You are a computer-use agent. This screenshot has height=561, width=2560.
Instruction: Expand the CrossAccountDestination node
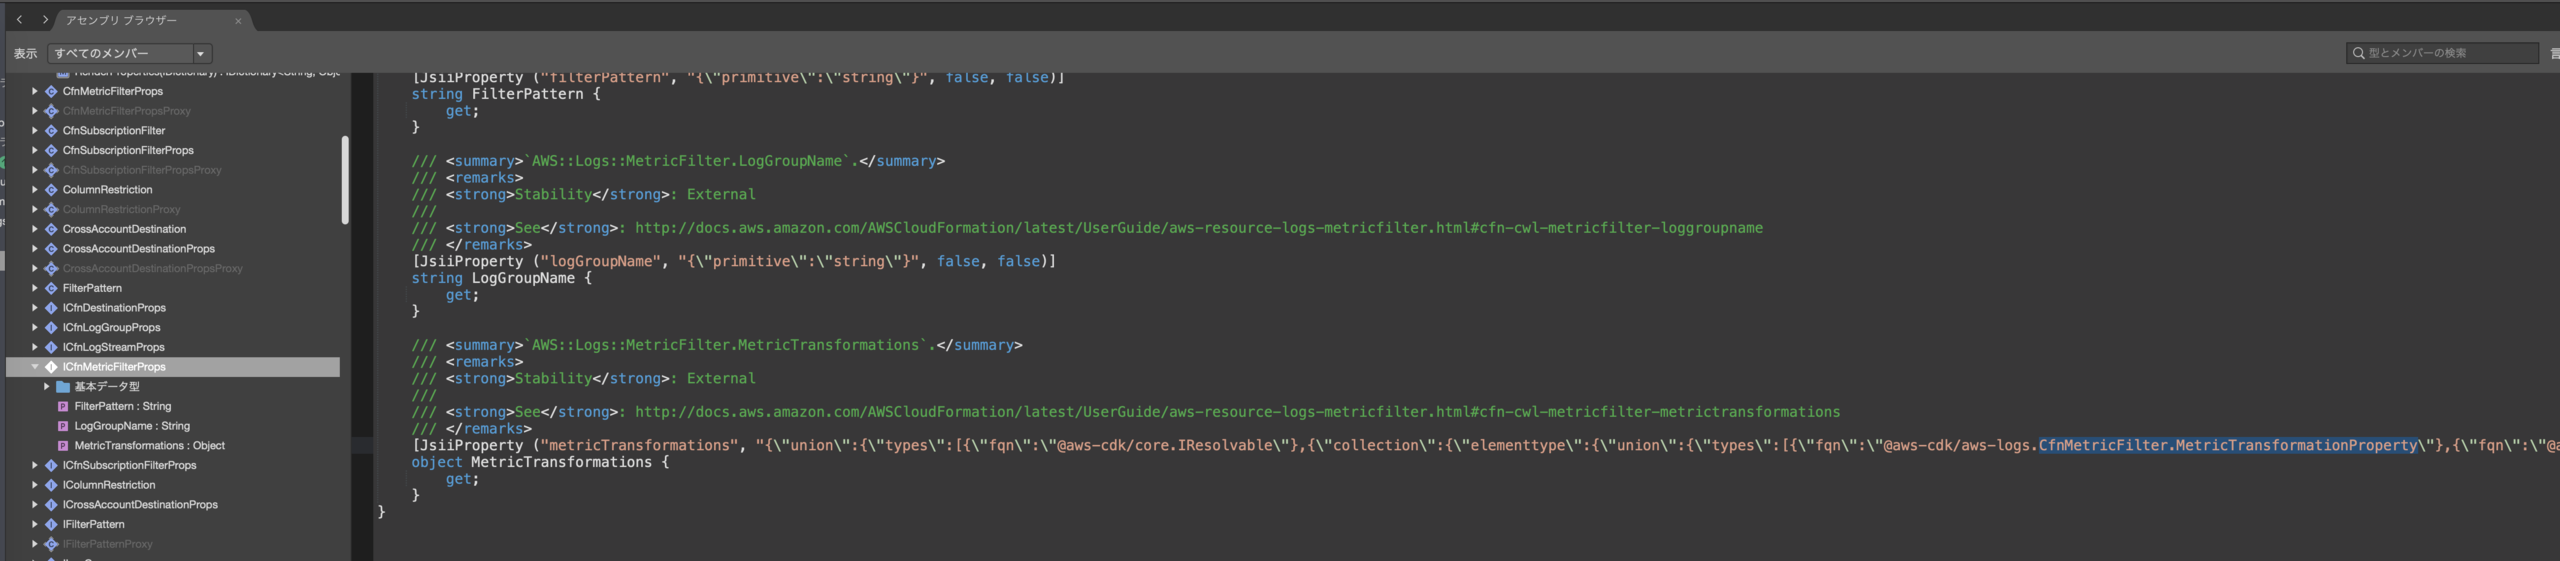35,229
